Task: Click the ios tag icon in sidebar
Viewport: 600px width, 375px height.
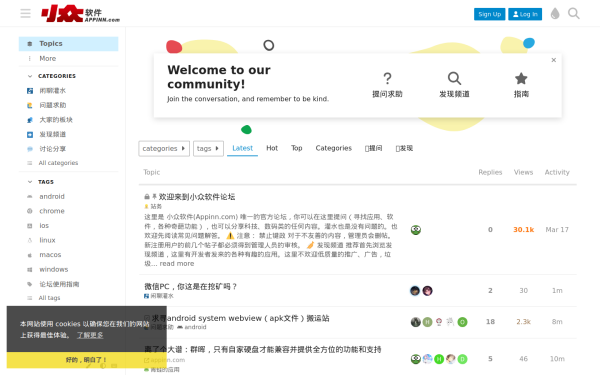Action: tap(30, 226)
